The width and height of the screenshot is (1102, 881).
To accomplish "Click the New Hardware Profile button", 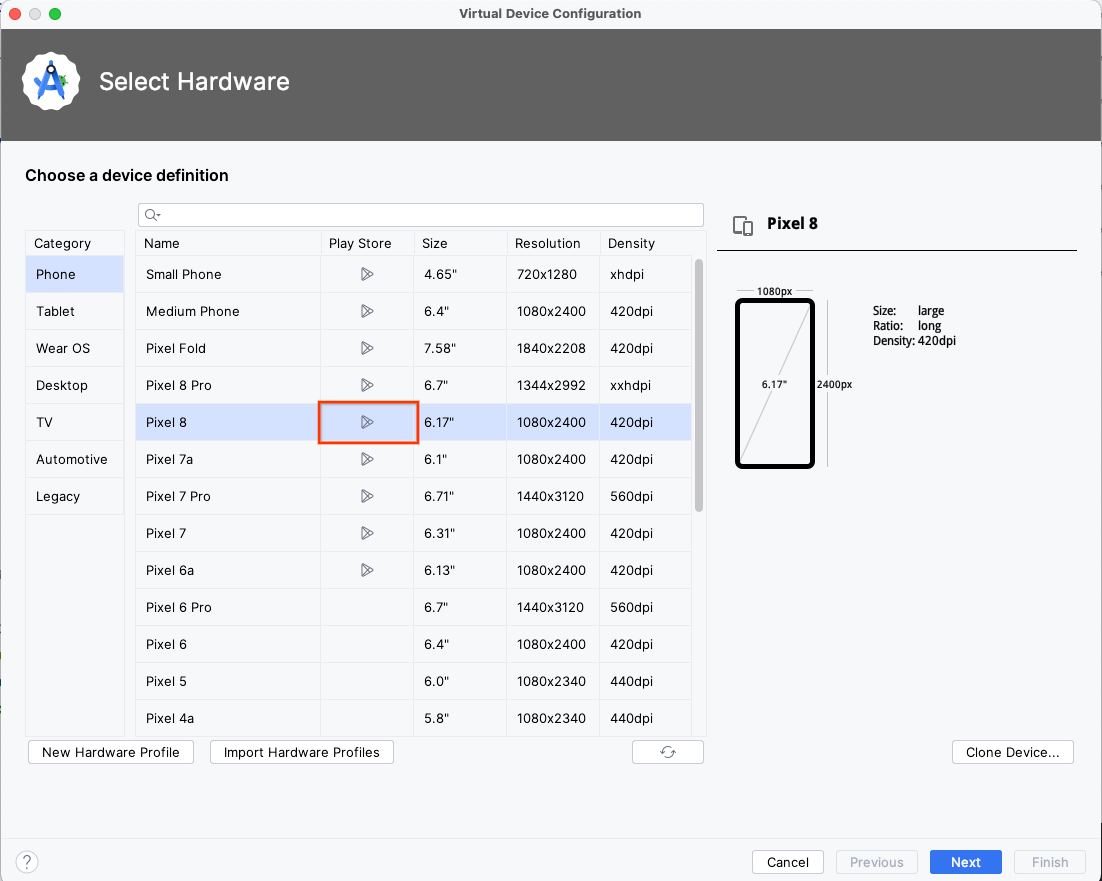I will [110, 751].
